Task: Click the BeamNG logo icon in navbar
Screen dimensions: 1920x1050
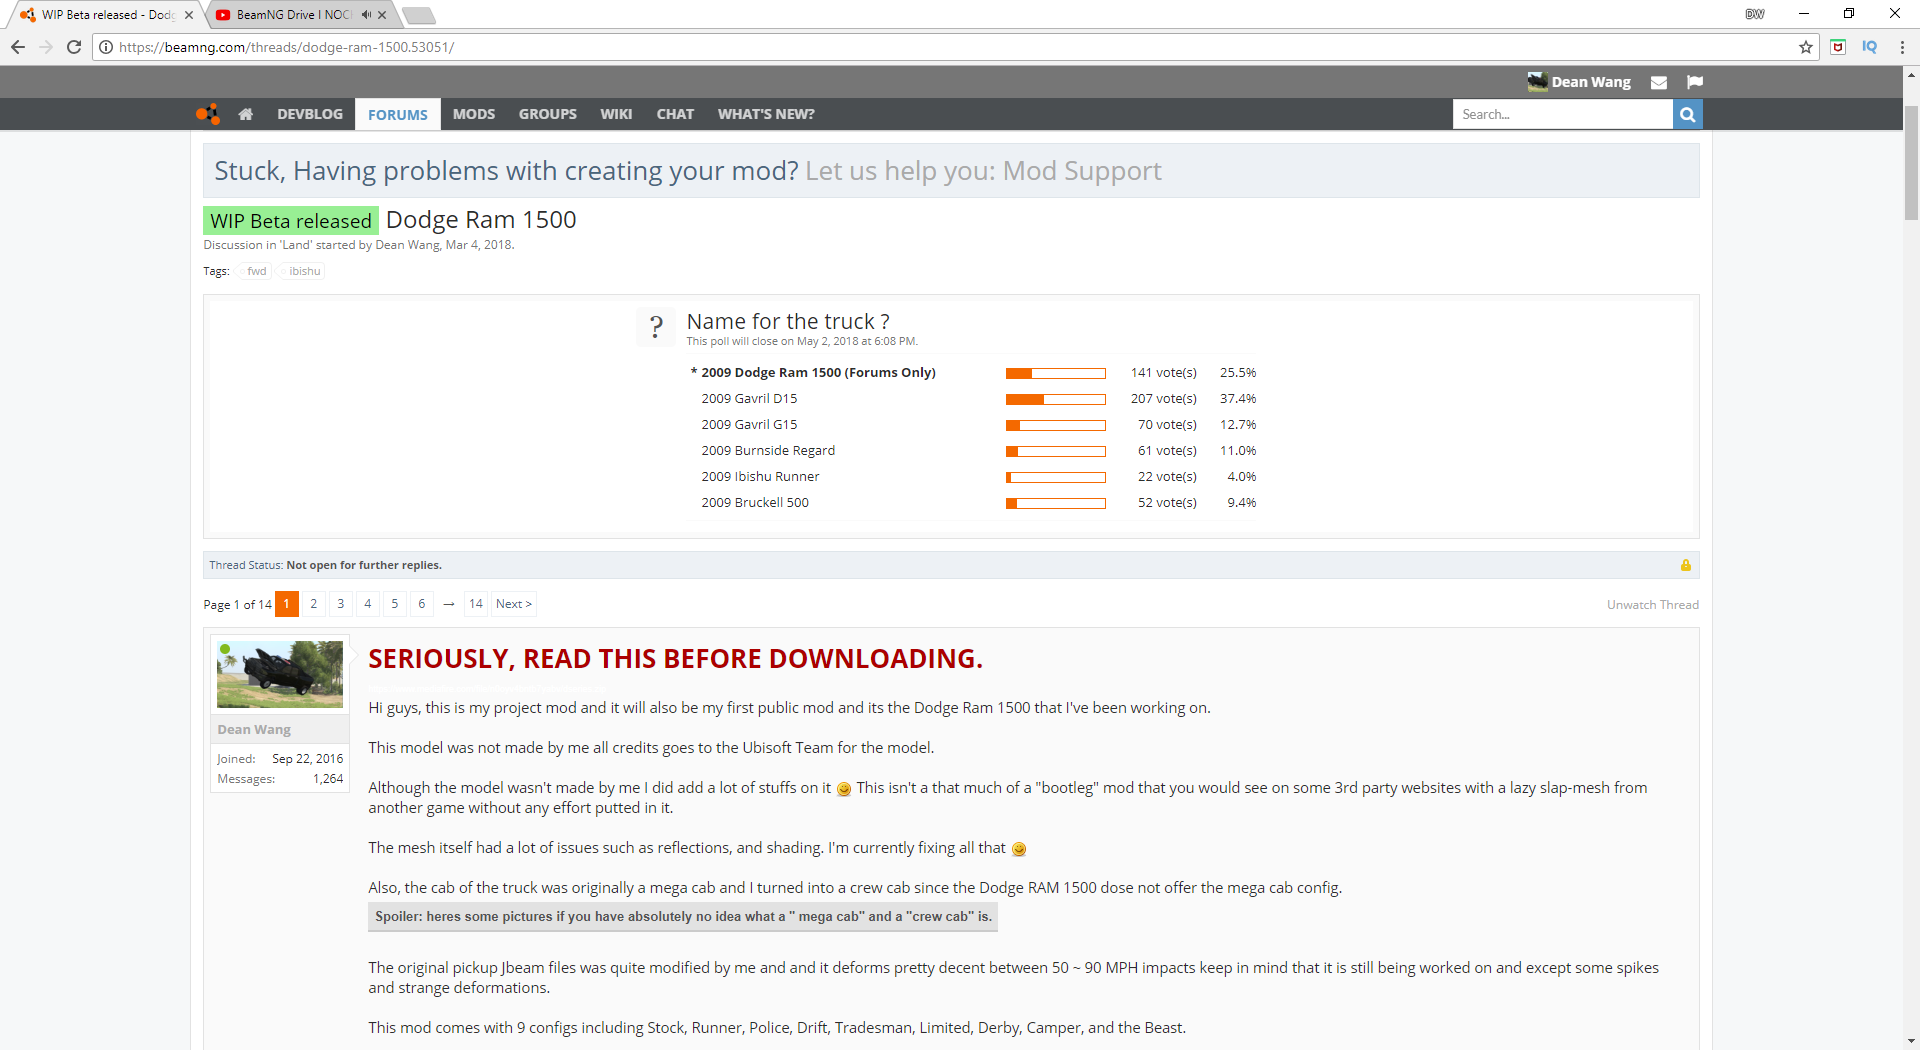Action: 208,114
